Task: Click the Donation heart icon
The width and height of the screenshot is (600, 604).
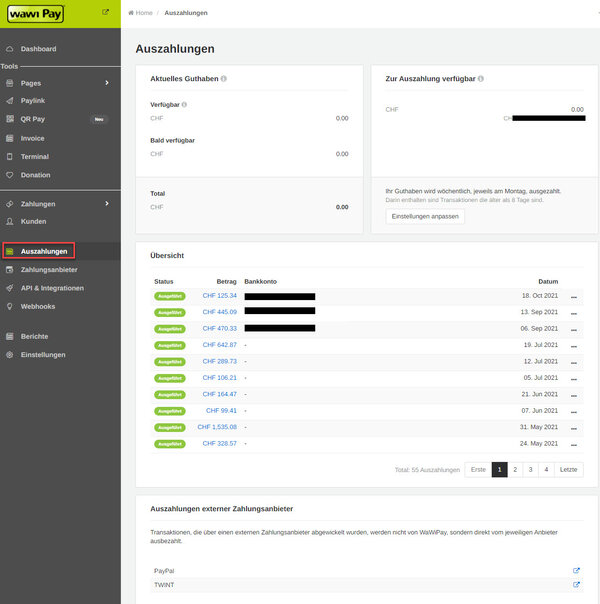Action: 10,175
